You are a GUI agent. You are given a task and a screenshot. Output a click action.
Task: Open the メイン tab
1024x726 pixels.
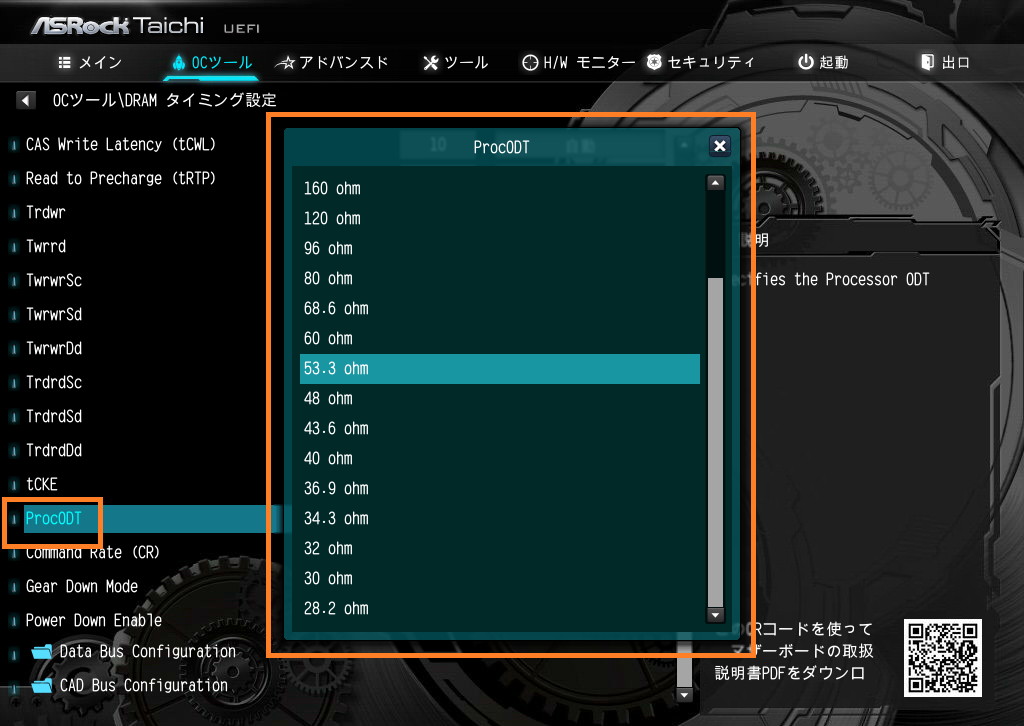tap(90, 63)
